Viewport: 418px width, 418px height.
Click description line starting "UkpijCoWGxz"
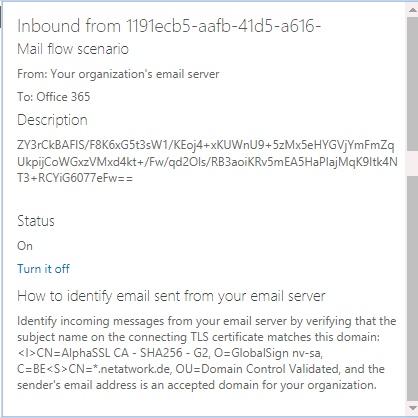(207, 162)
